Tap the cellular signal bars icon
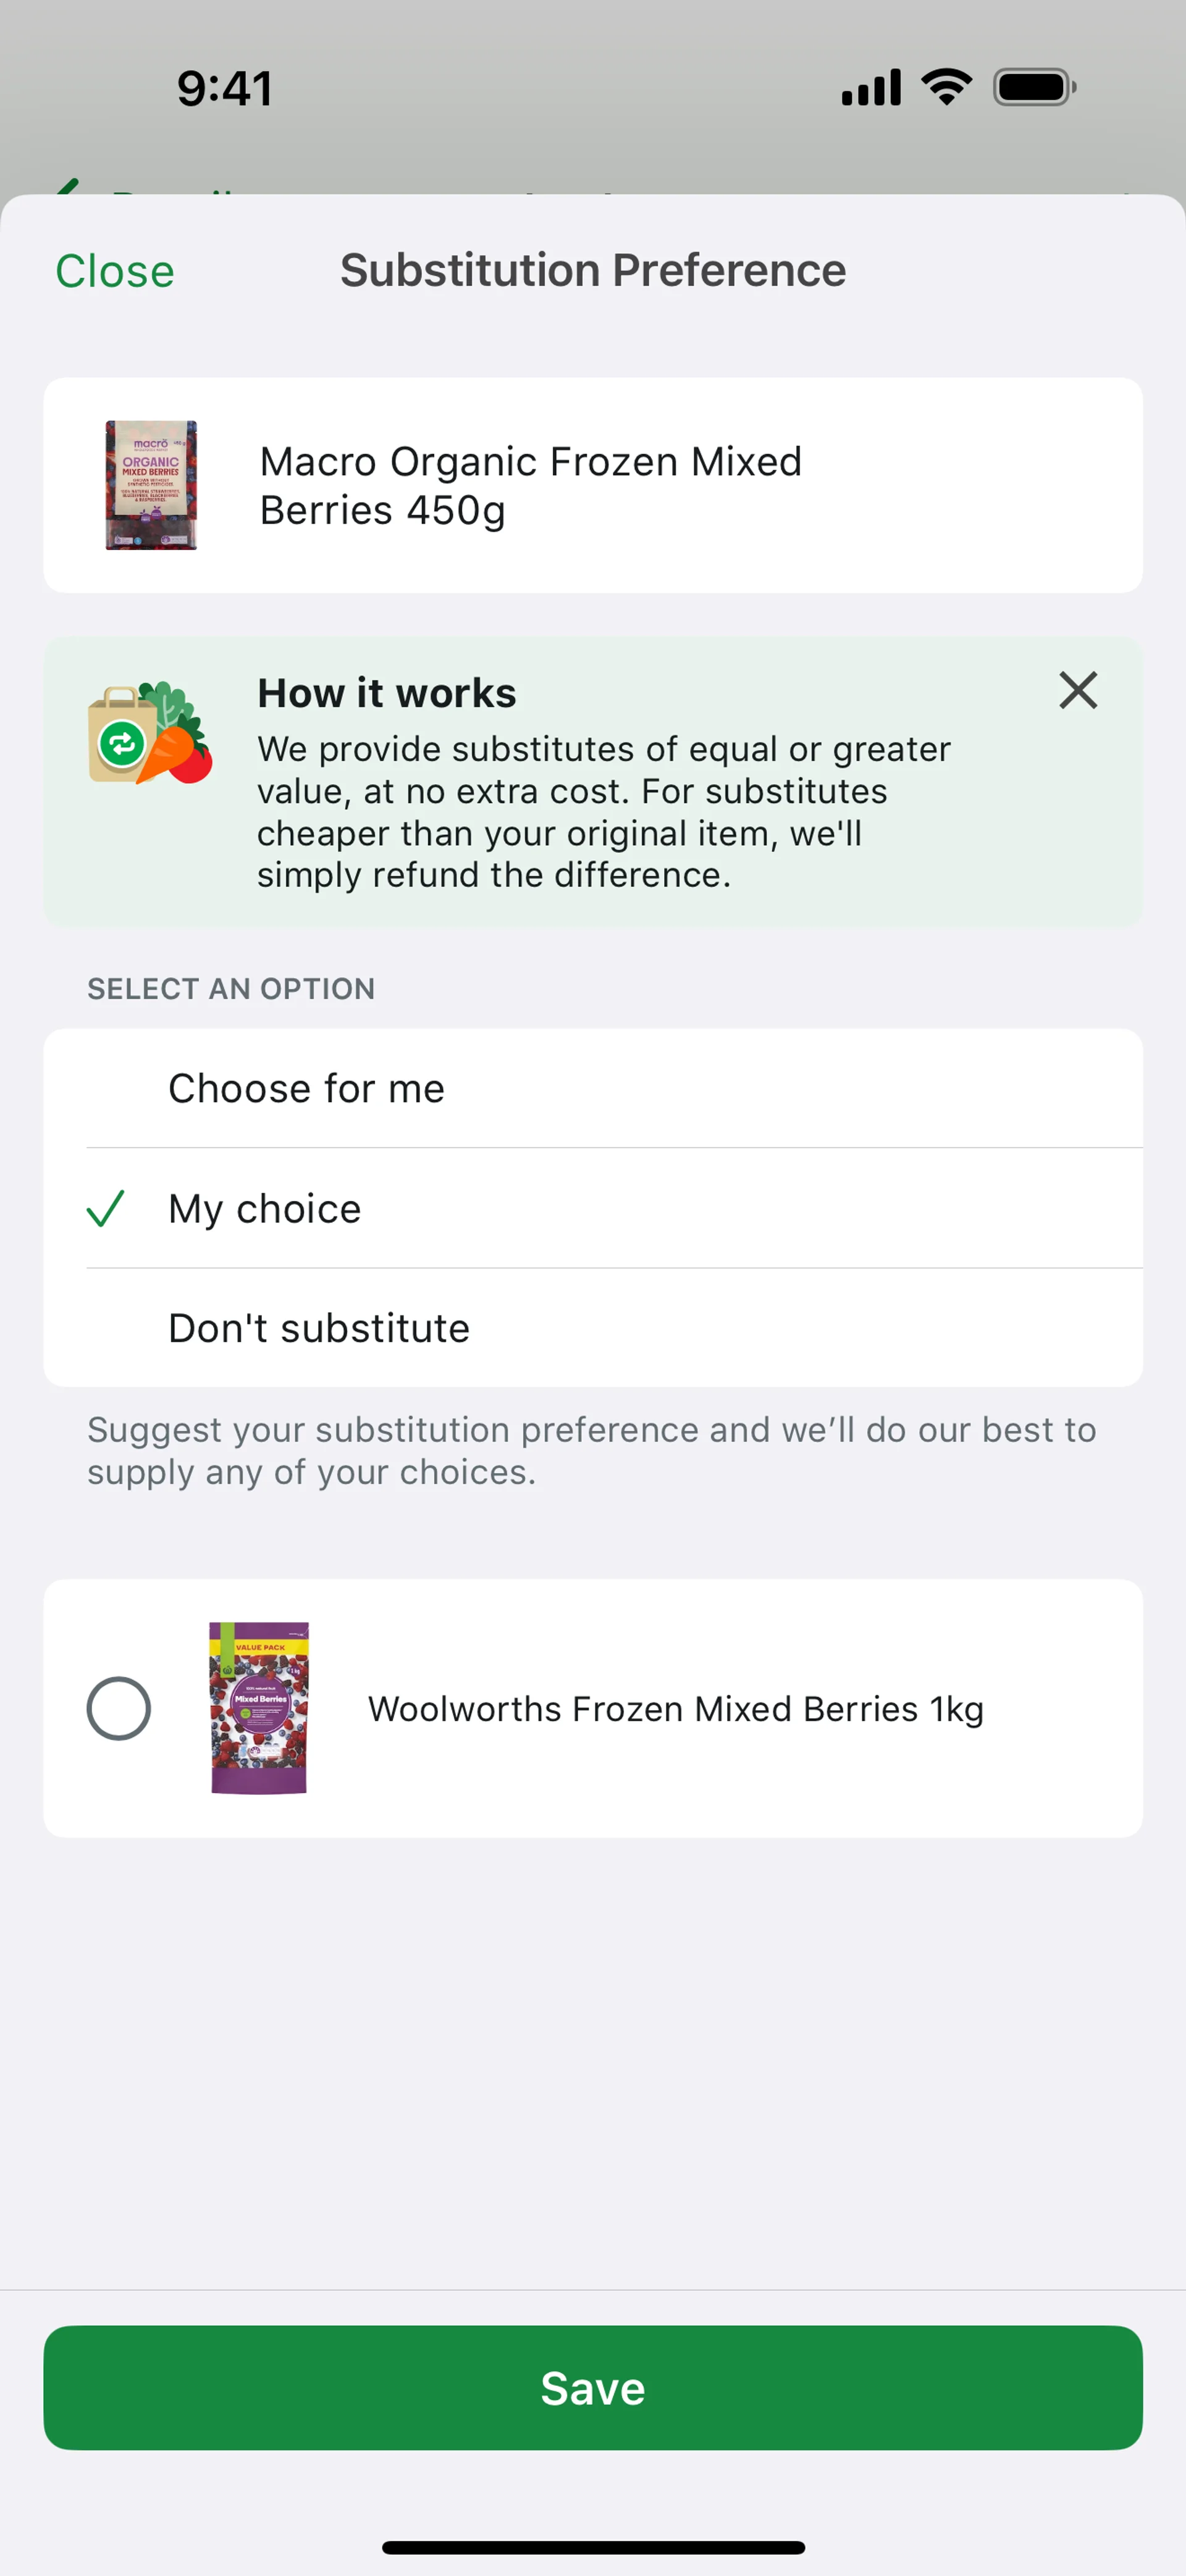The width and height of the screenshot is (1186, 2576). 871,88
